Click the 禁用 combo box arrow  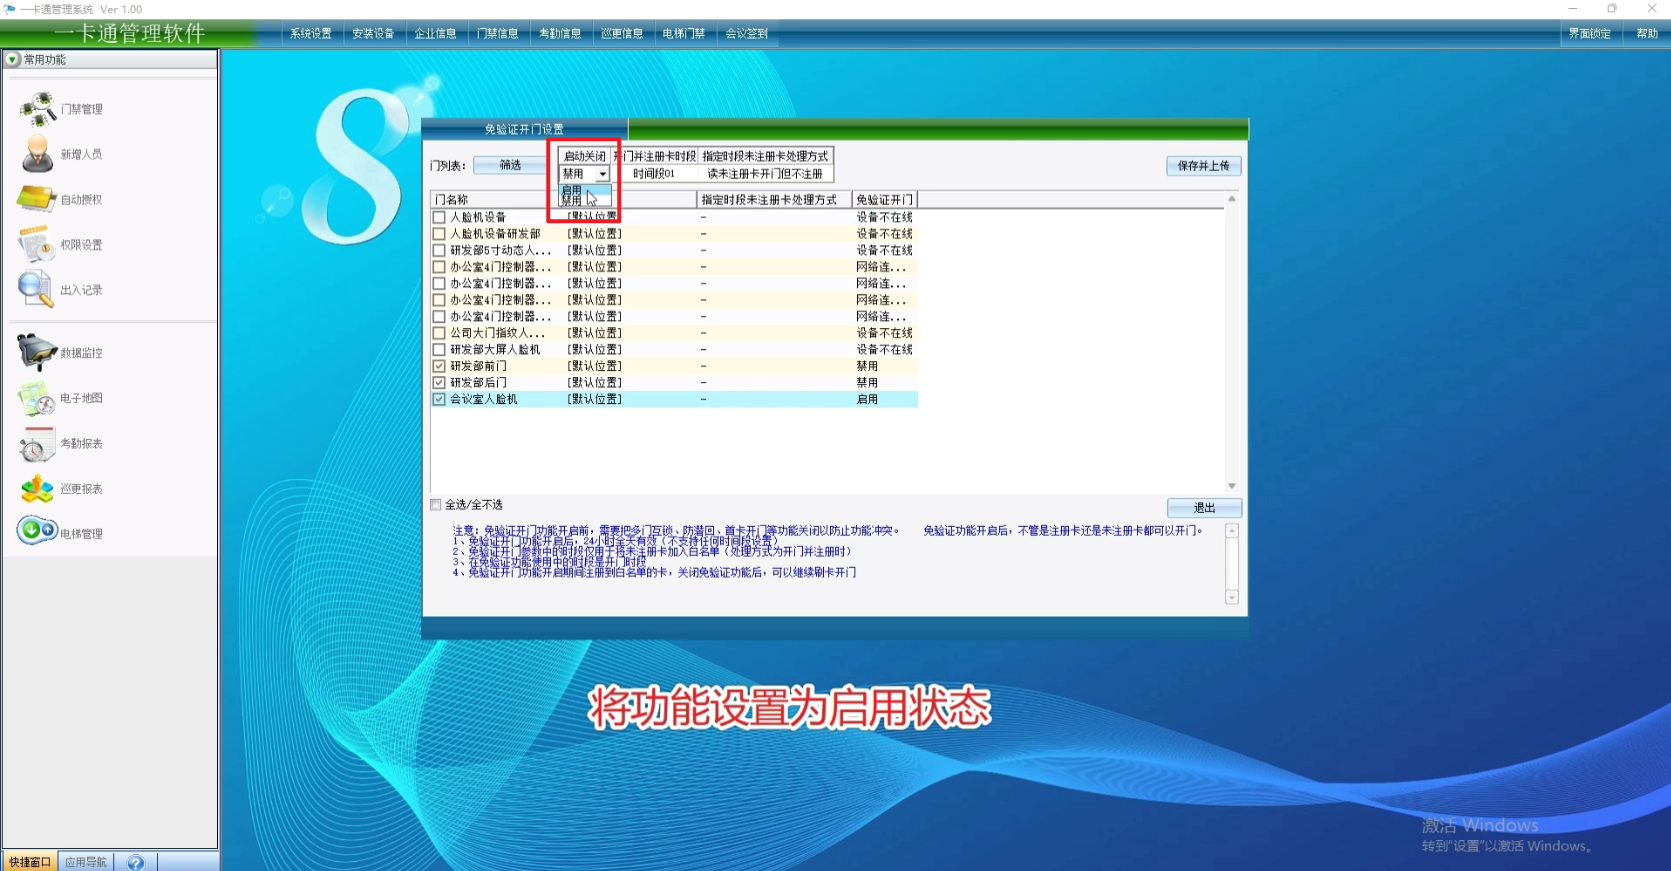[602, 174]
